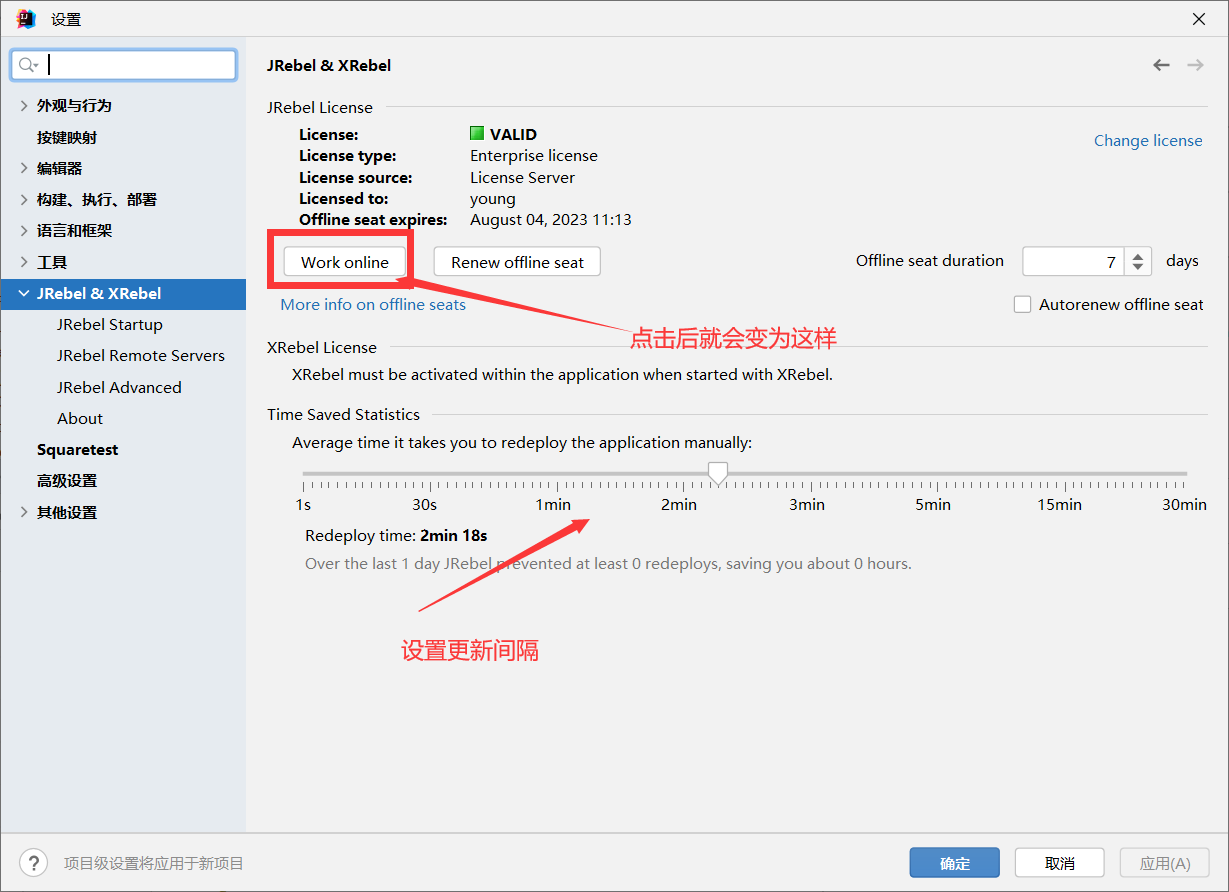Click the 'Enterprise license' value text
The width and height of the screenshot is (1229, 892).
[534, 155]
